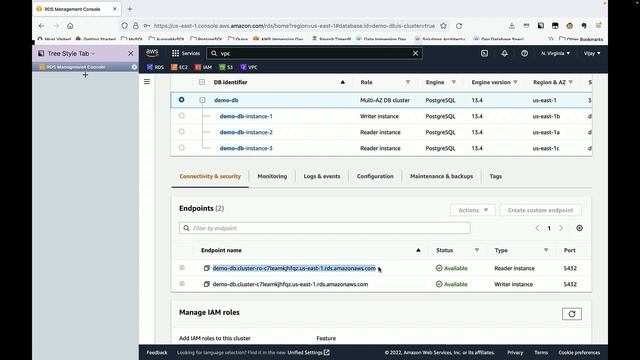Open endpoints table settings gear
The height and width of the screenshot is (360, 640).
[579, 228]
